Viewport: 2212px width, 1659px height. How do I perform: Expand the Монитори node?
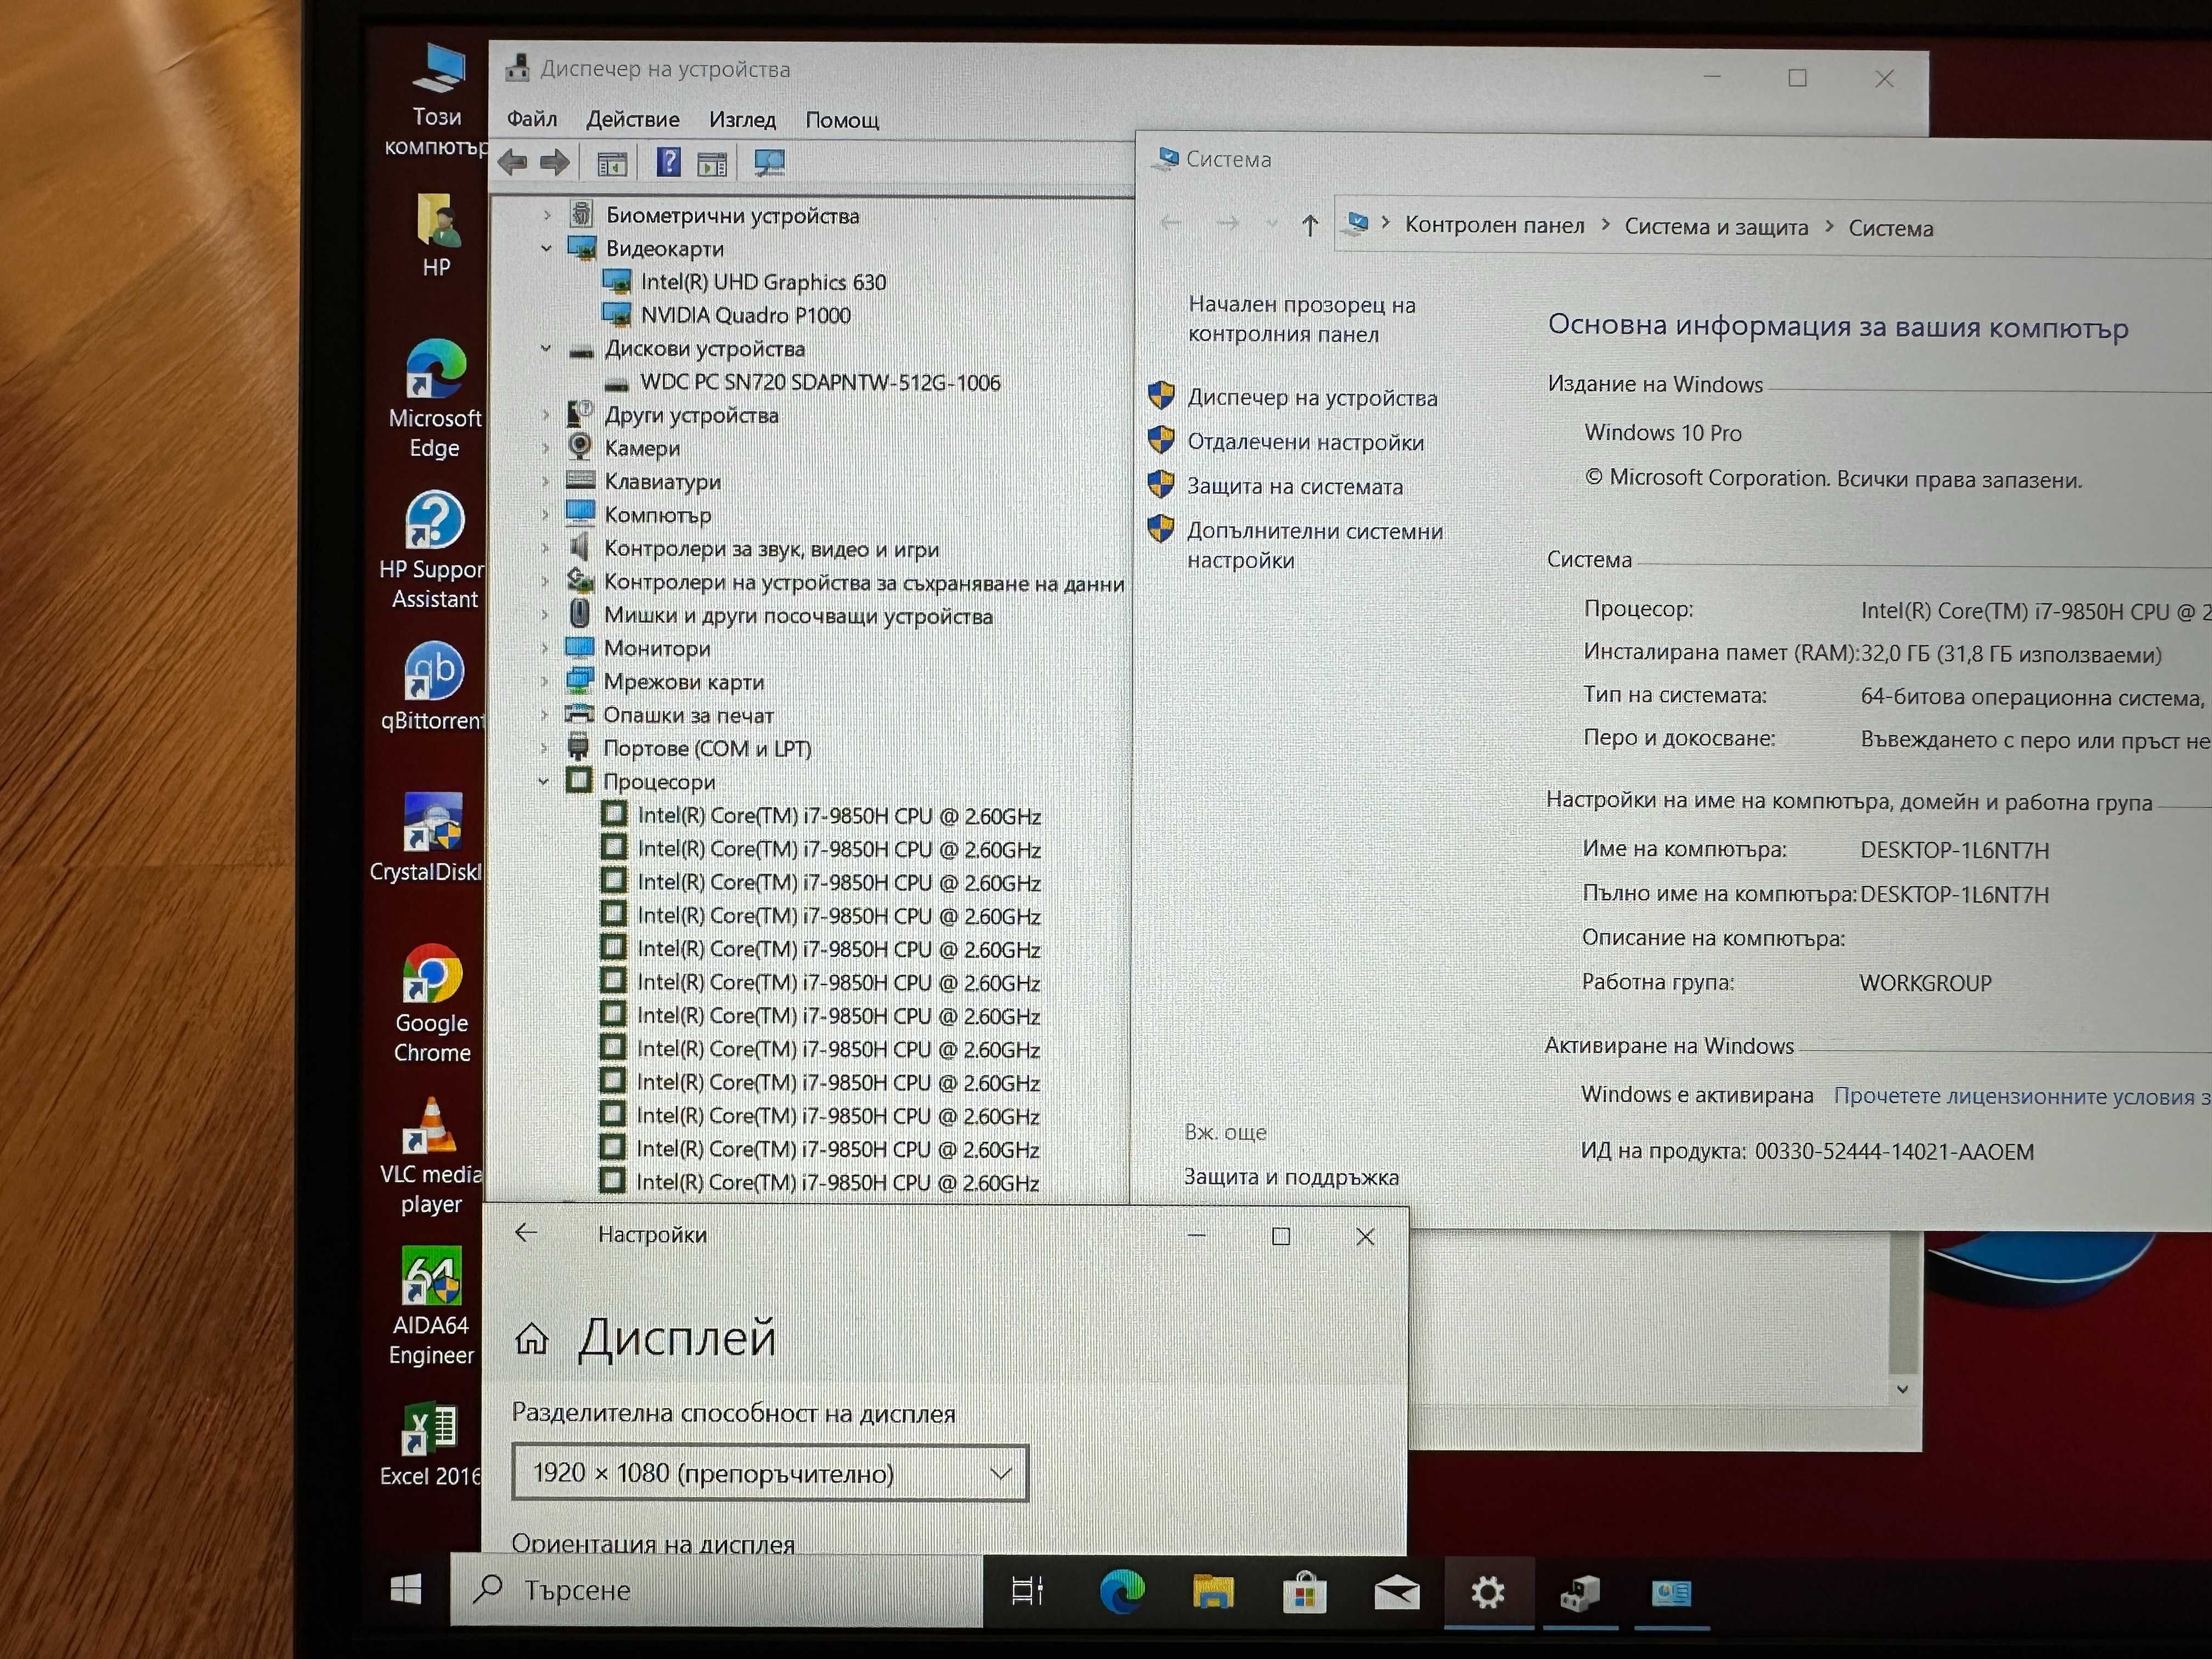(x=545, y=648)
